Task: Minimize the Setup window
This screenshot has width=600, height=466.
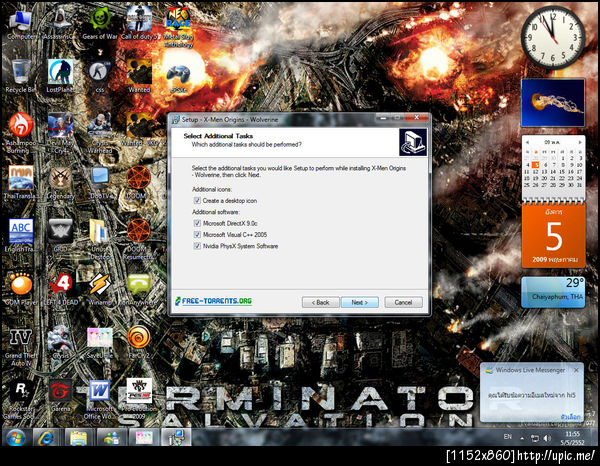Action: [x=383, y=118]
